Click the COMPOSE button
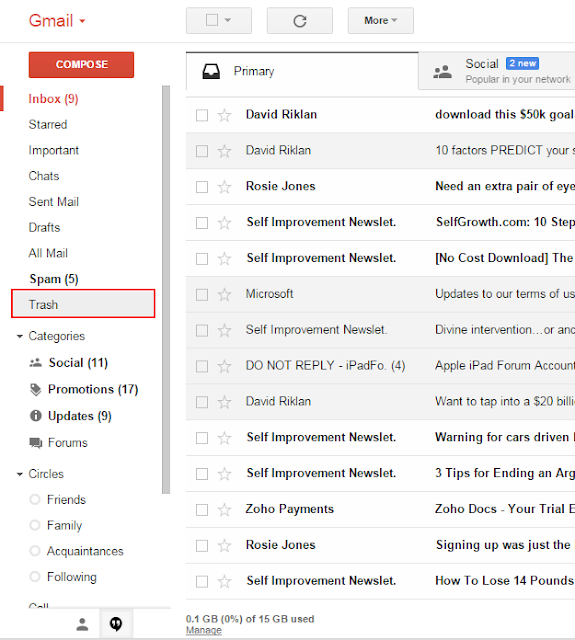 pos(81,64)
